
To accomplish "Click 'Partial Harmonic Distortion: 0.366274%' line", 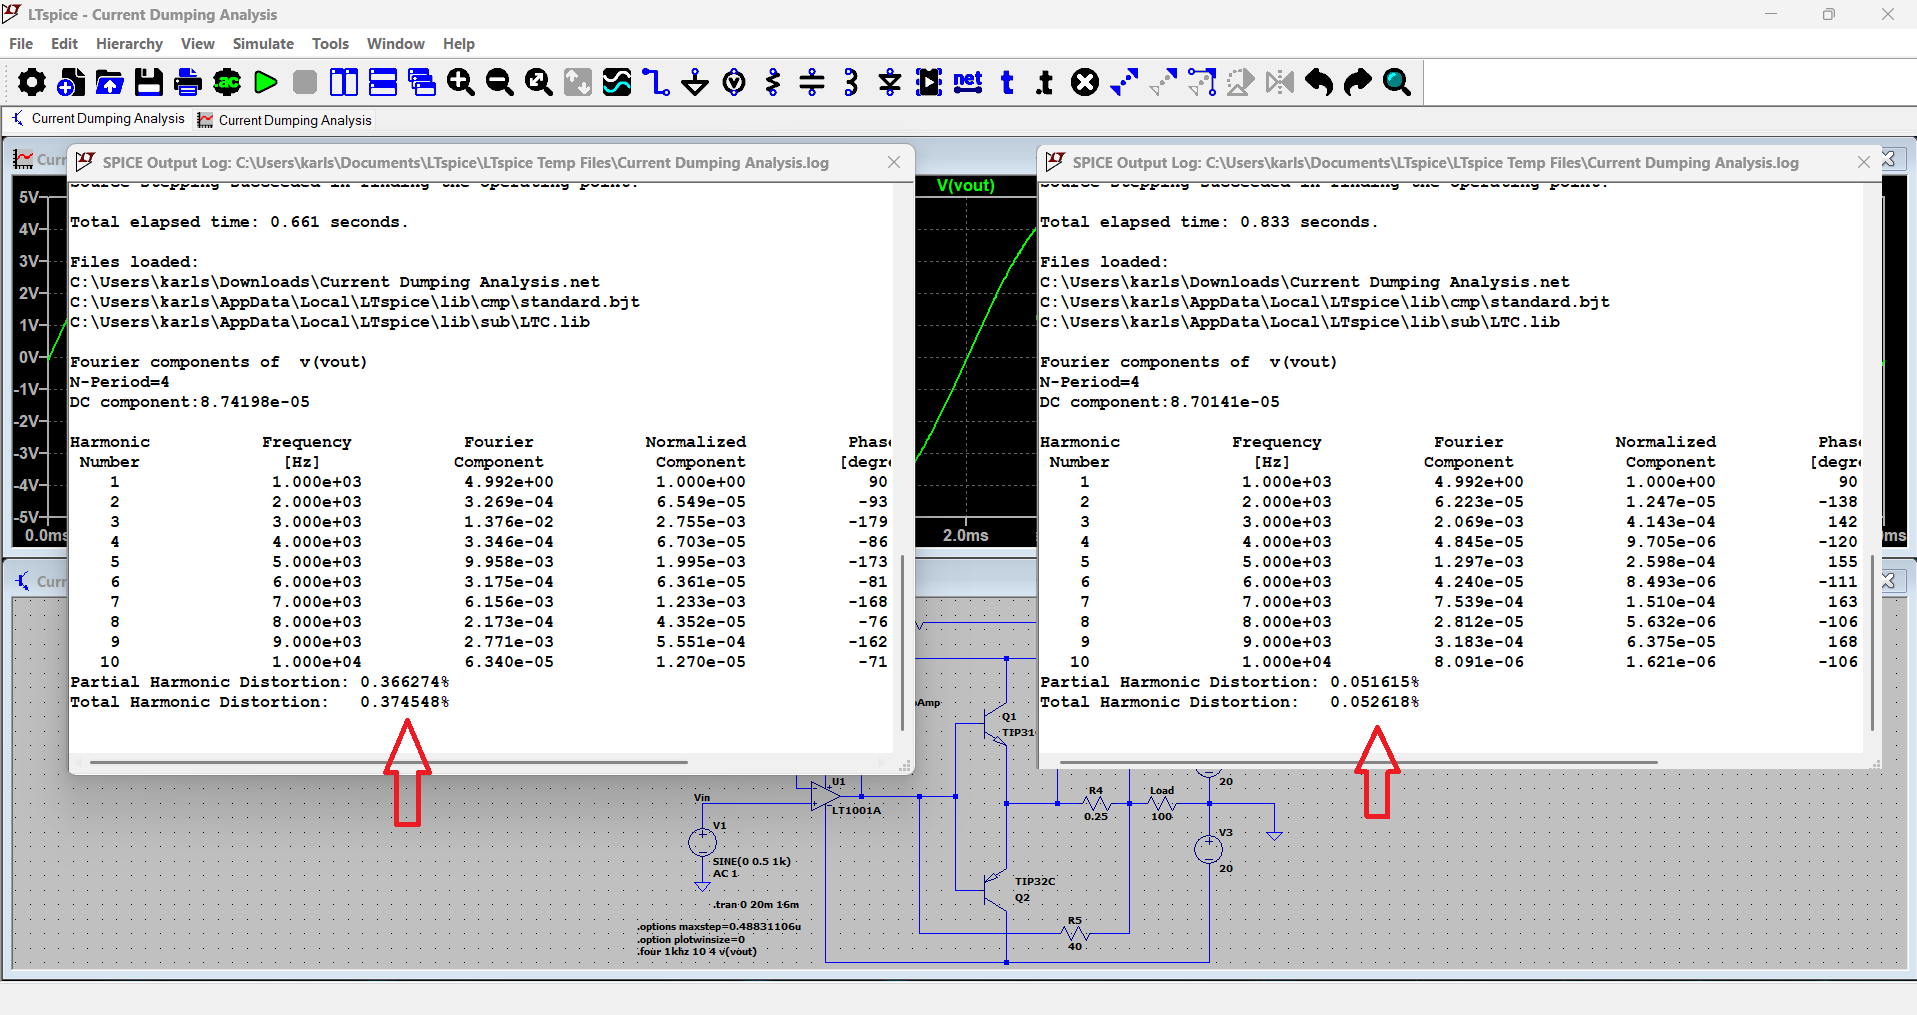I will (x=260, y=682).
